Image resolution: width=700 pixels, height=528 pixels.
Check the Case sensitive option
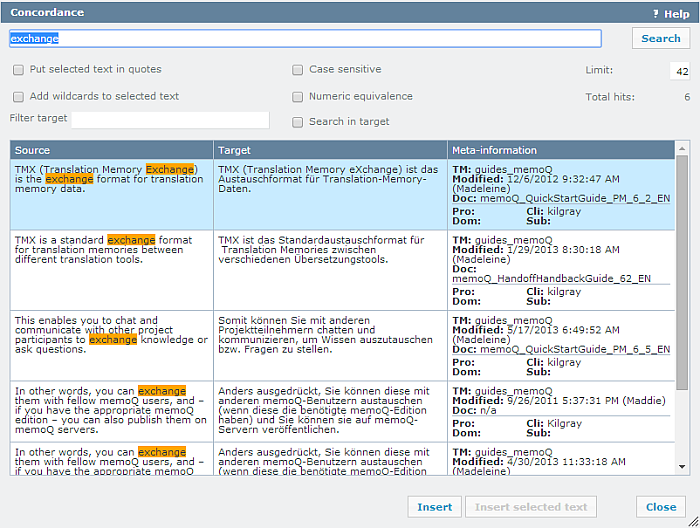[x=298, y=70]
